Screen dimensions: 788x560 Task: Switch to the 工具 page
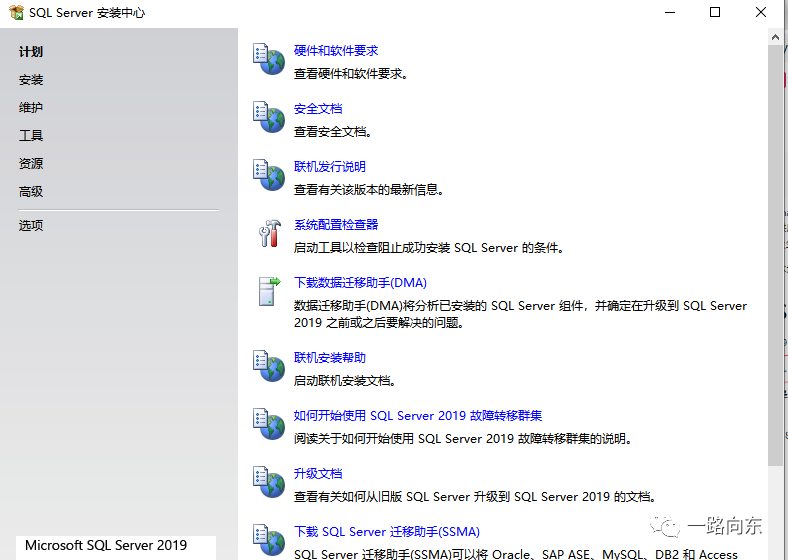coord(31,135)
